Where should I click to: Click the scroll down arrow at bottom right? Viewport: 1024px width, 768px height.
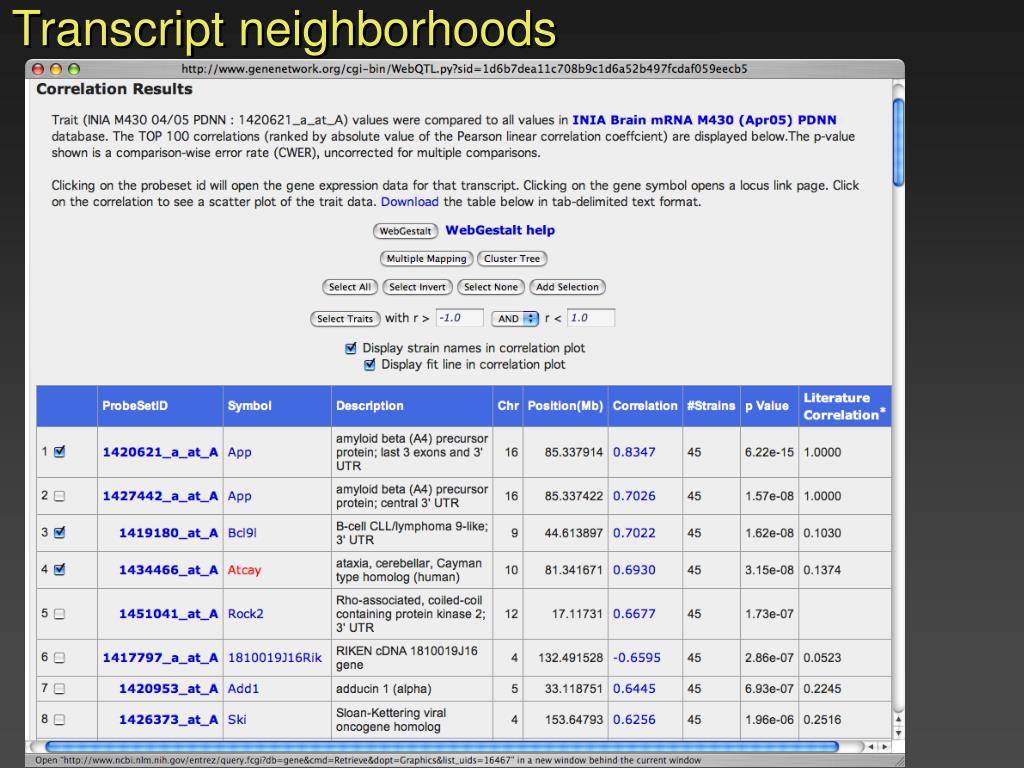click(x=899, y=733)
